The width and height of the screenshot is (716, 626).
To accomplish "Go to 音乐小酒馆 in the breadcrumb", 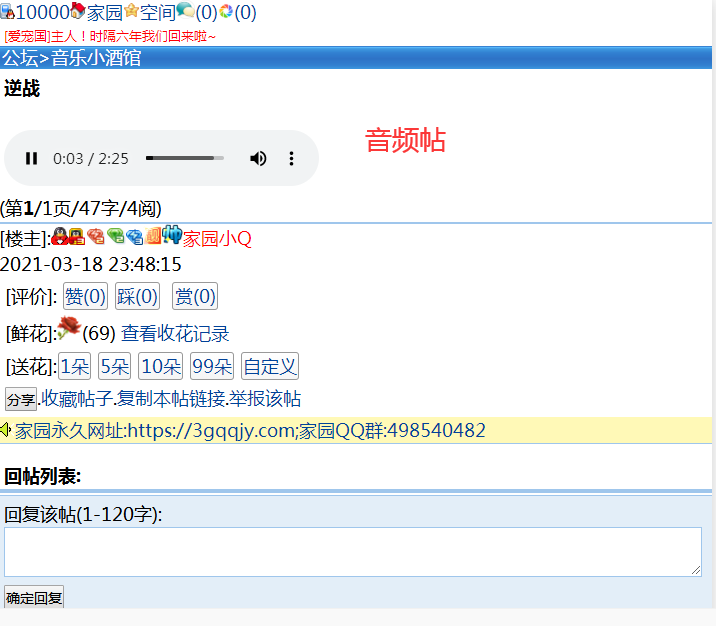I will 96,58.
